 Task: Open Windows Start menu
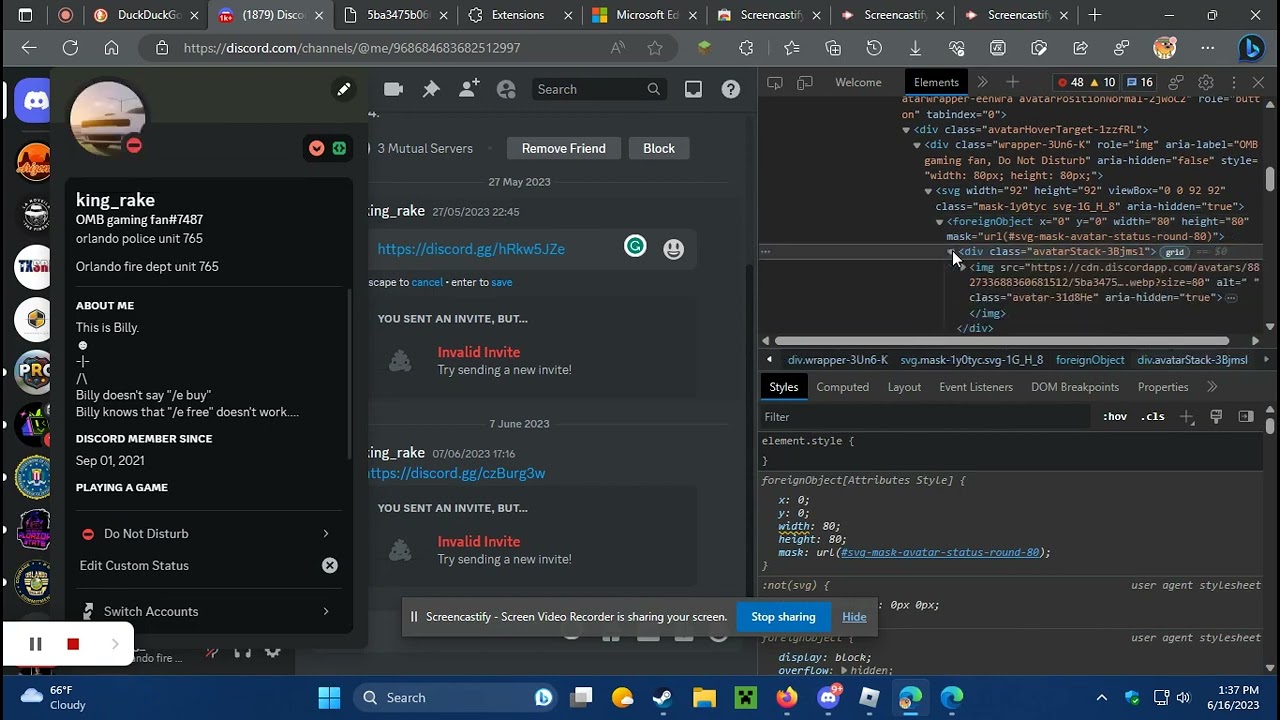(x=329, y=697)
